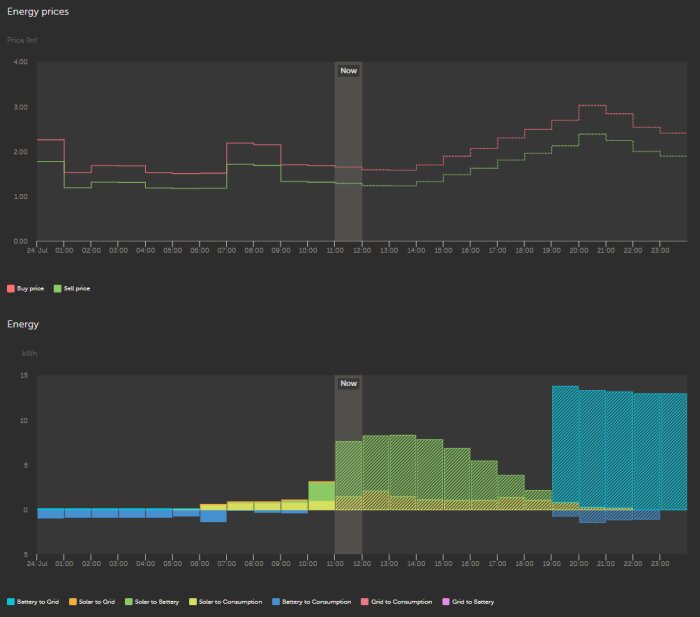Click the Now marker in Energy prices chart
This screenshot has width=700, height=617.
[x=348, y=71]
